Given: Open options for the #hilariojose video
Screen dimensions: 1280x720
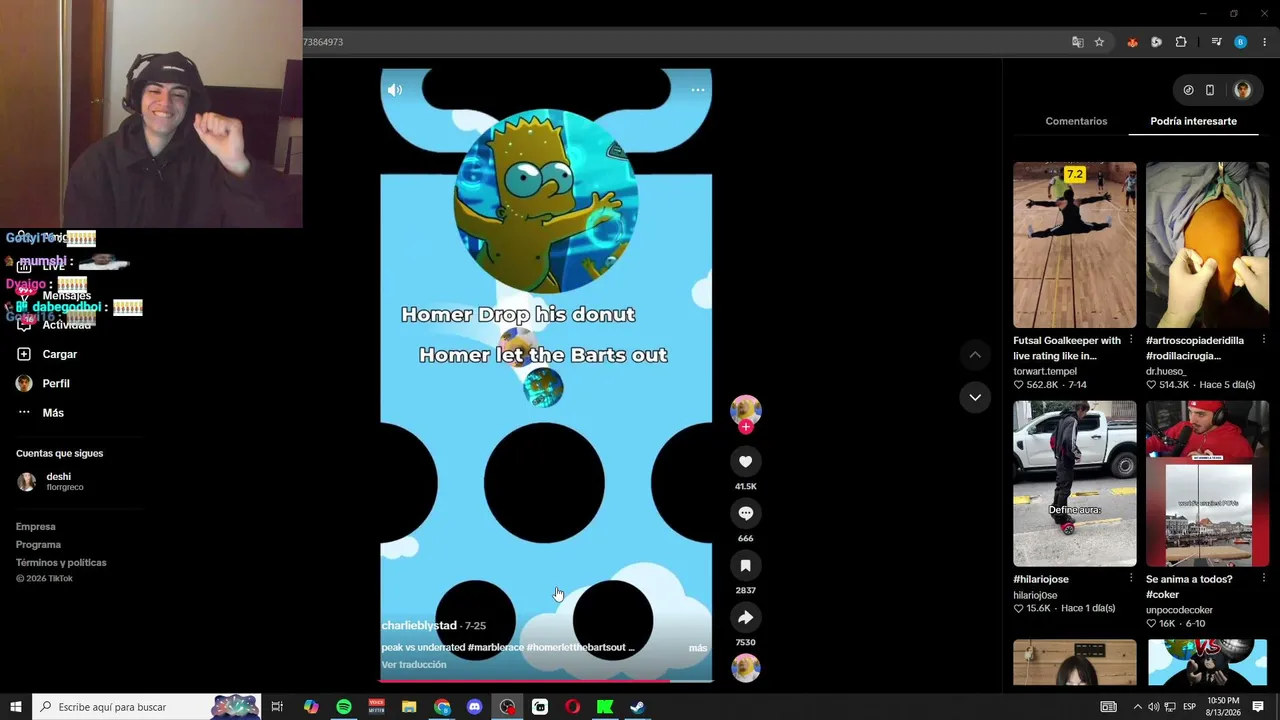Looking at the screenshot, I should tap(1131, 579).
